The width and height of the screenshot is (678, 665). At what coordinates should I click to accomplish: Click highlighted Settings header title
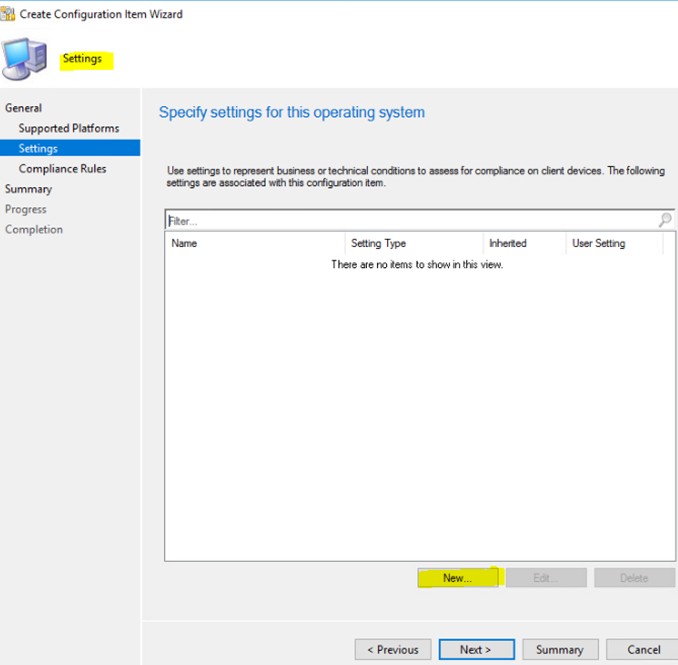[x=82, y=58]
